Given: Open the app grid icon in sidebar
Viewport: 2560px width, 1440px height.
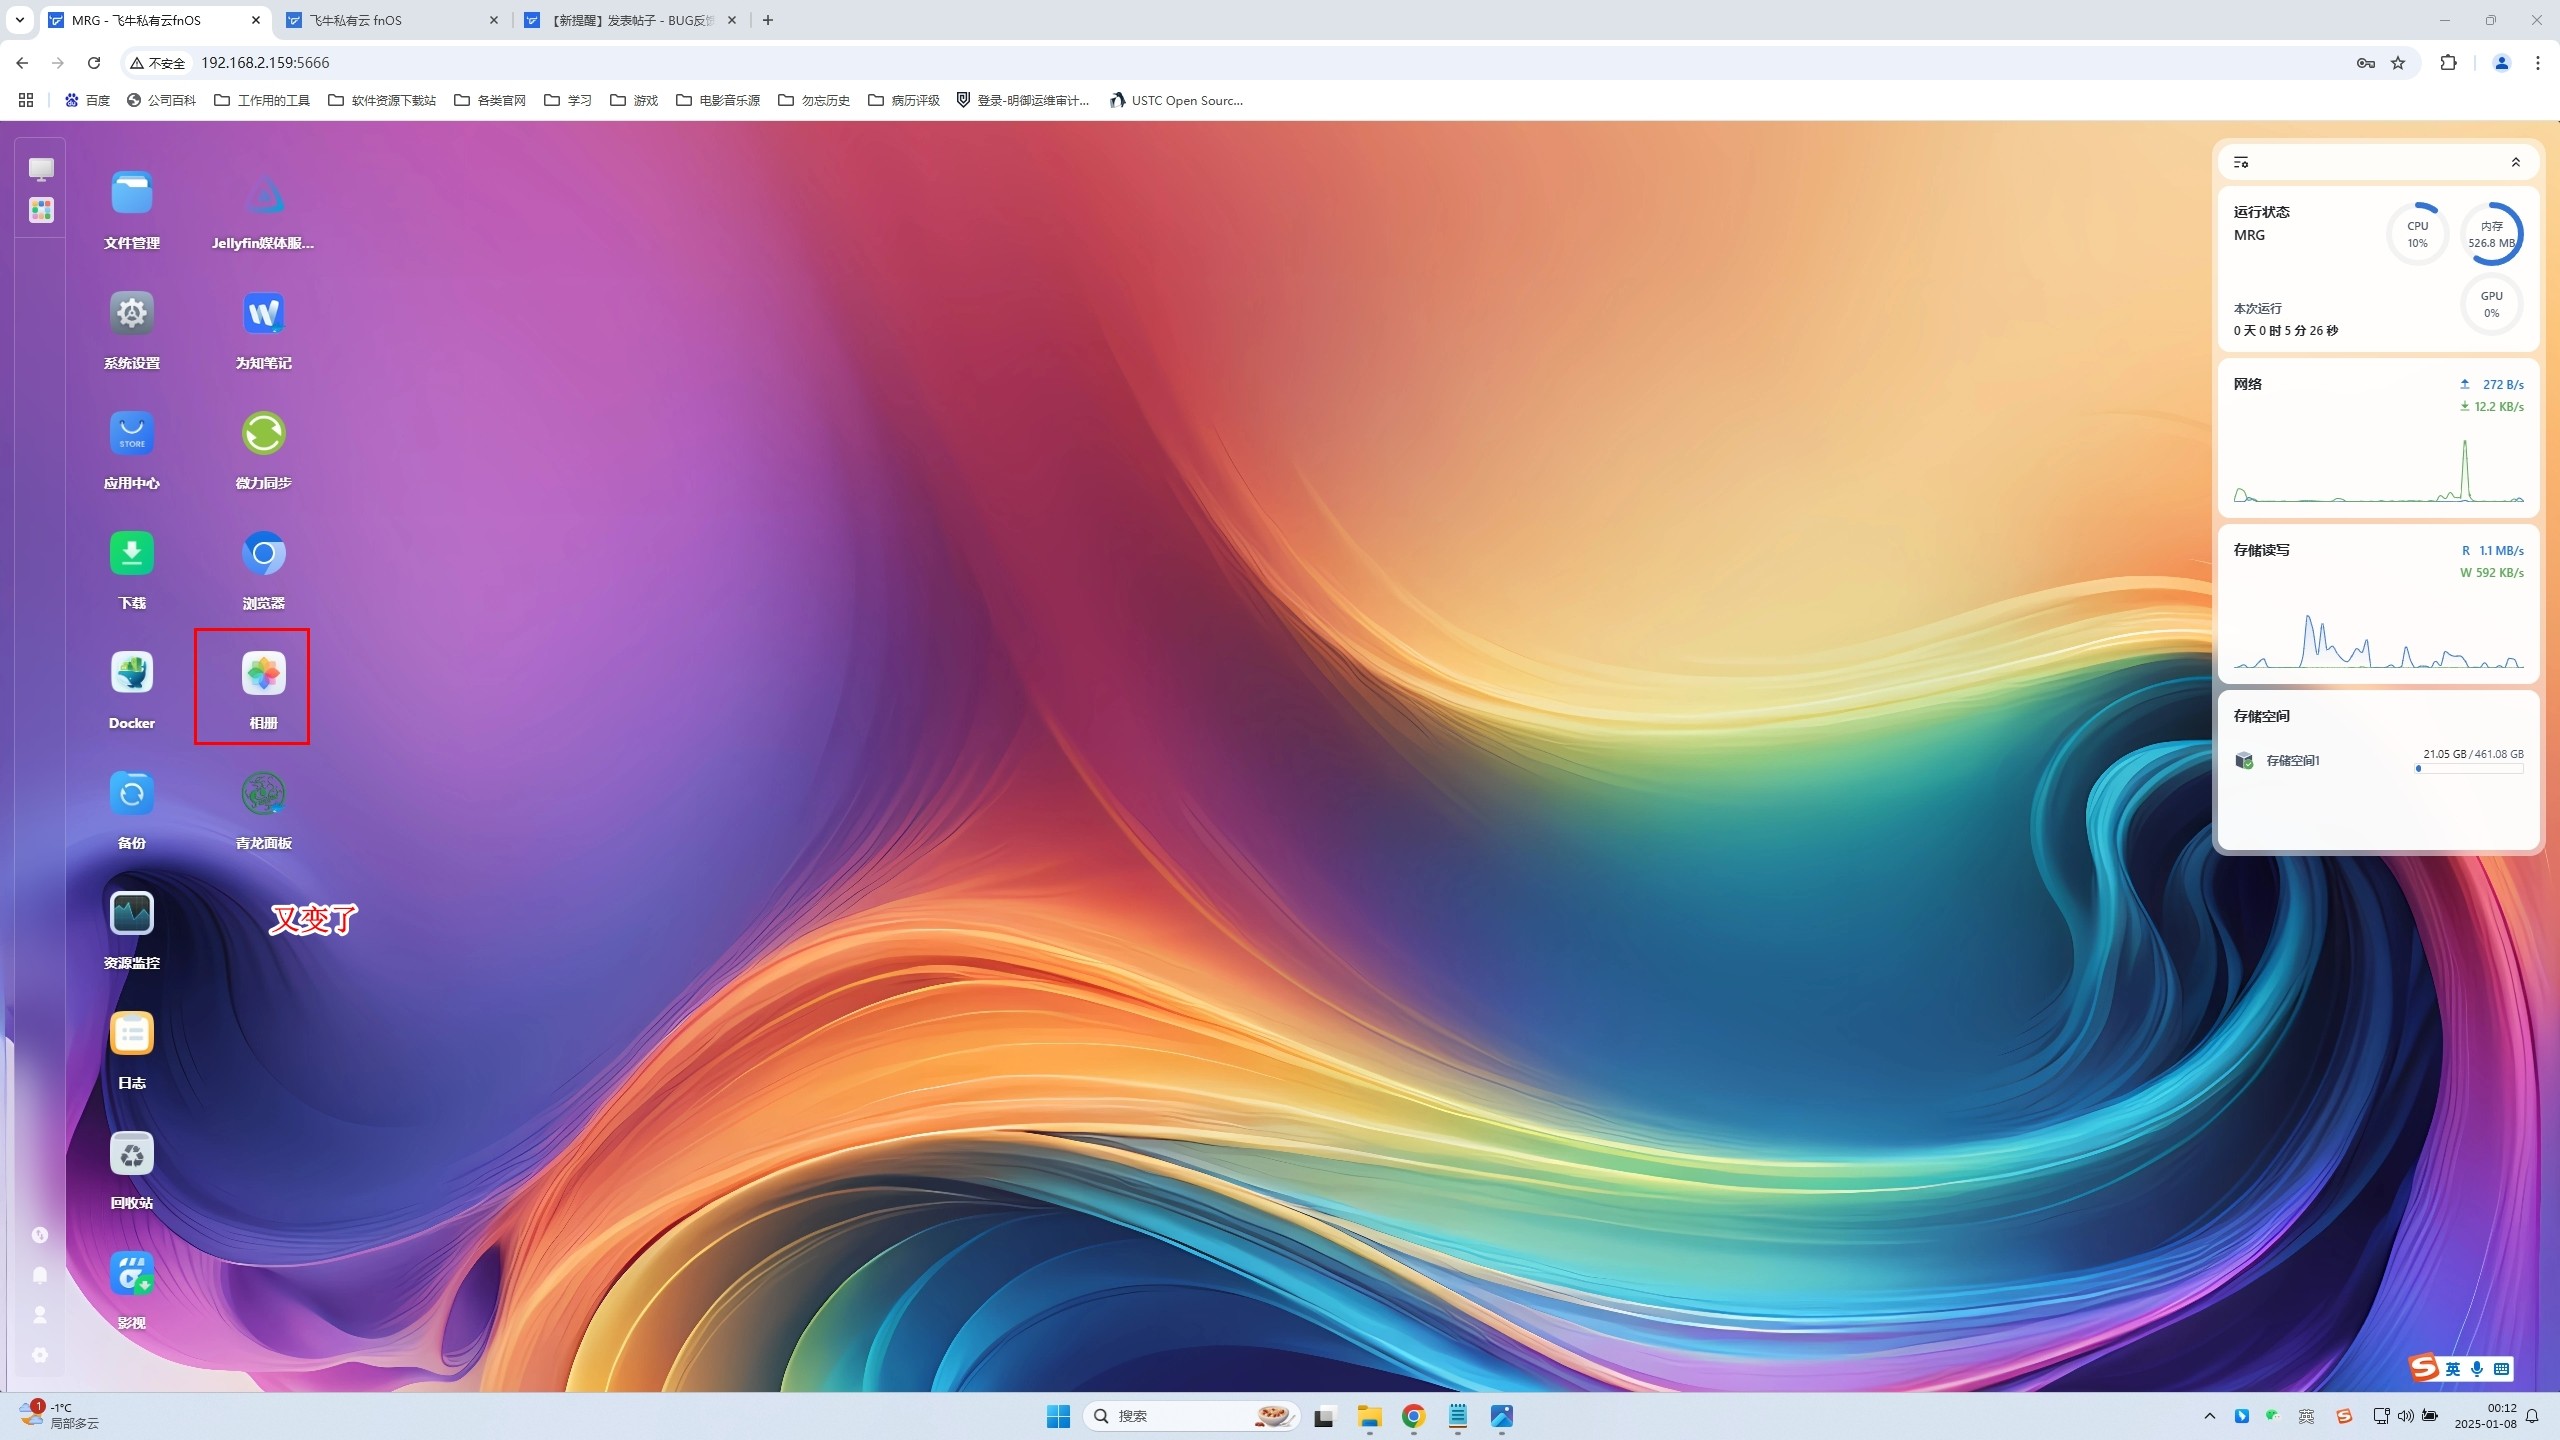Looking at the screenshot, I should (41, 210).
